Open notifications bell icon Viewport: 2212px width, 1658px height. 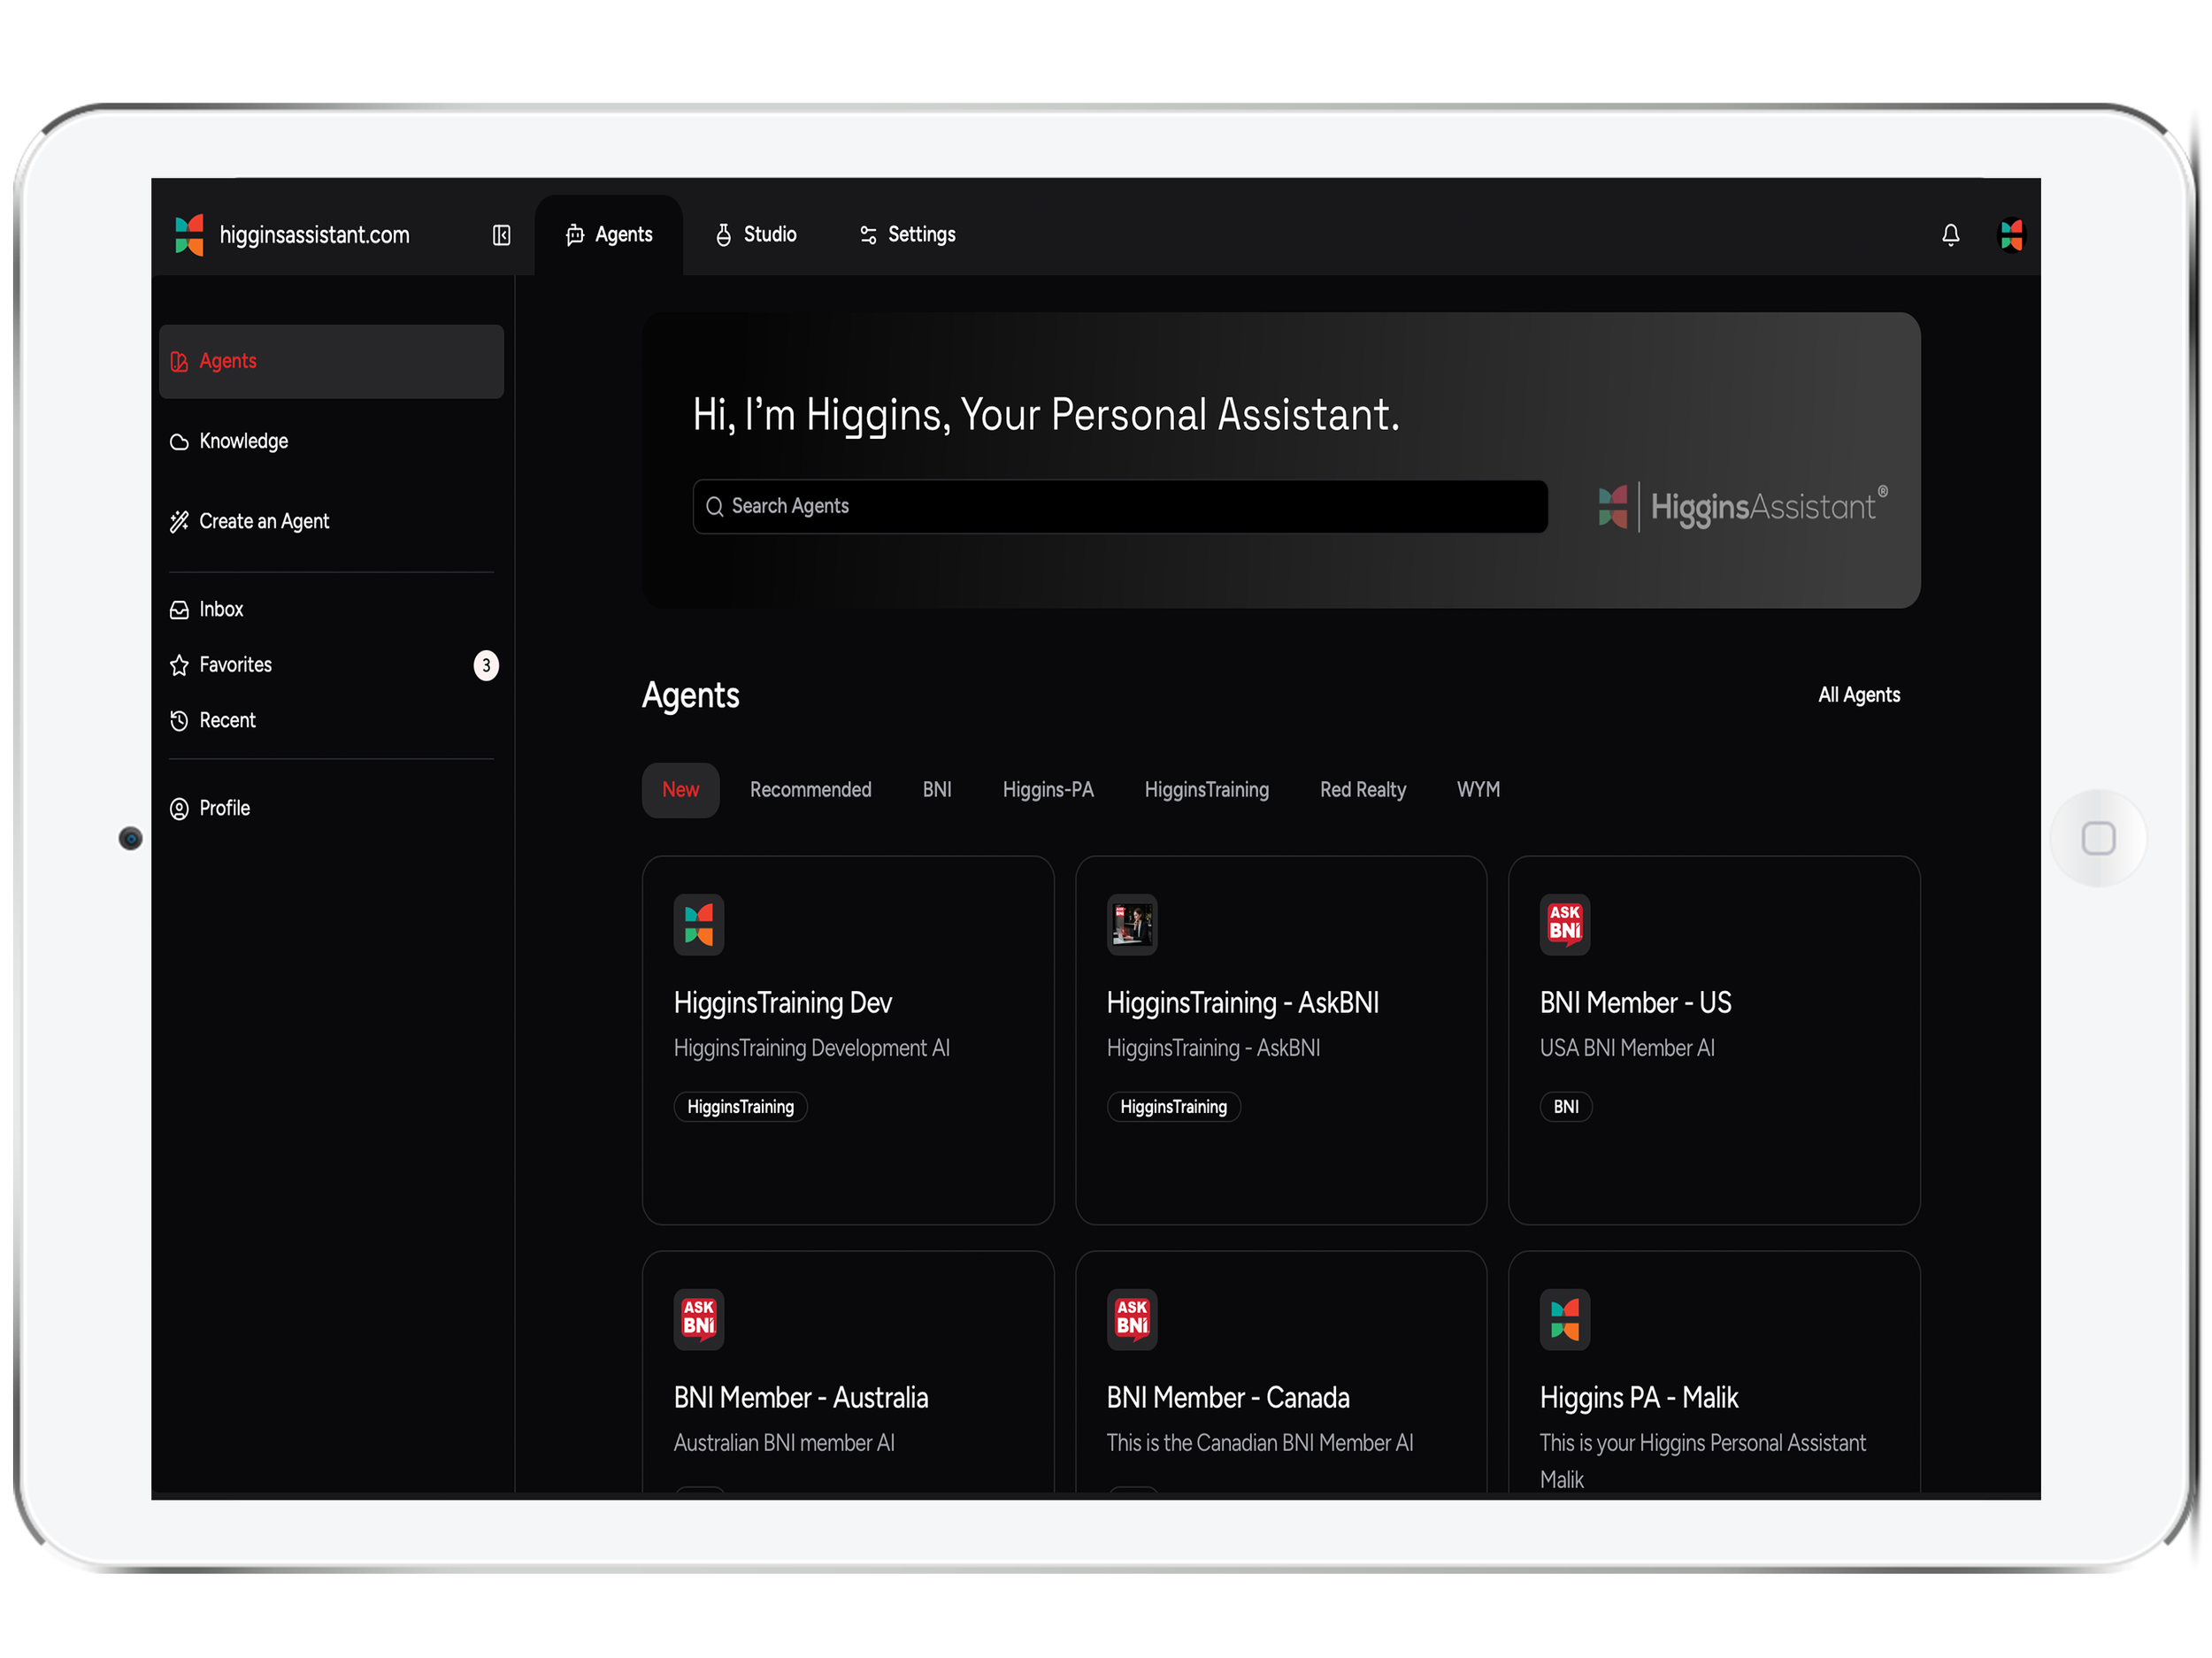(x=1950, y=235)
